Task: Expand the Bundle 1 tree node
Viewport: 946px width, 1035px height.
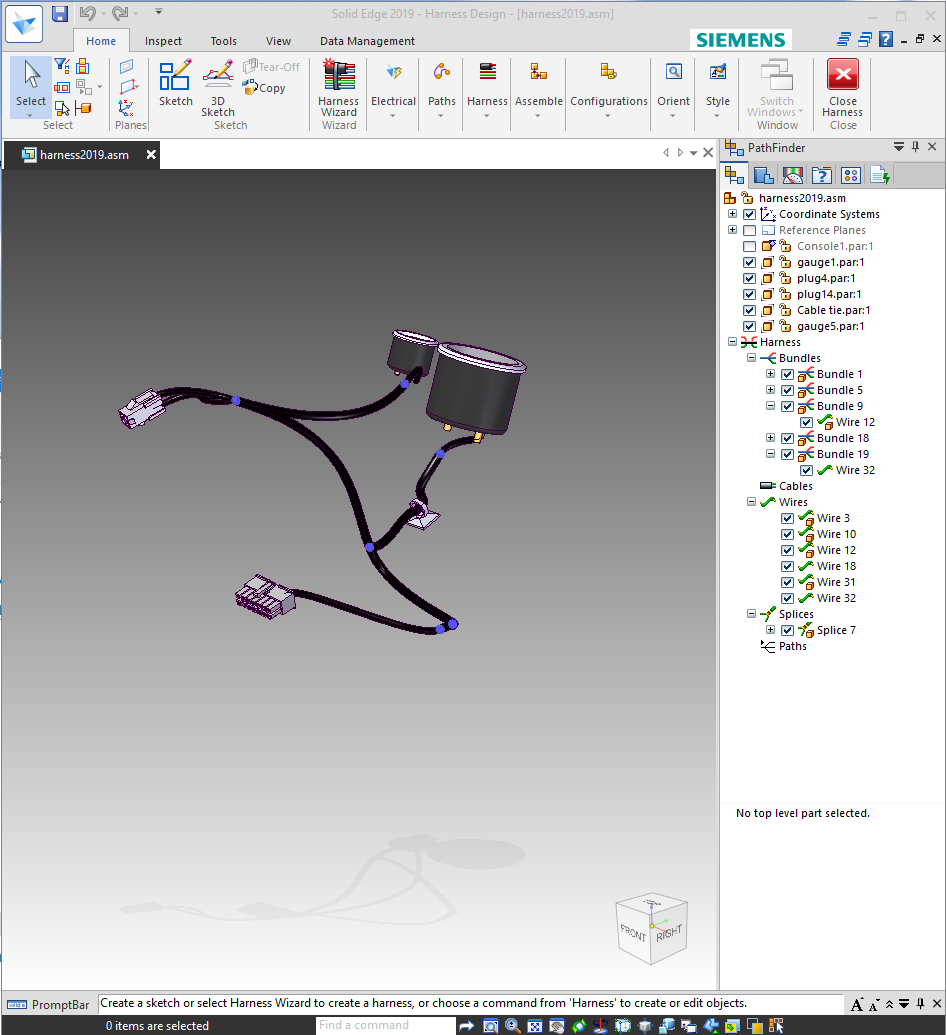Action: (769, 374)
